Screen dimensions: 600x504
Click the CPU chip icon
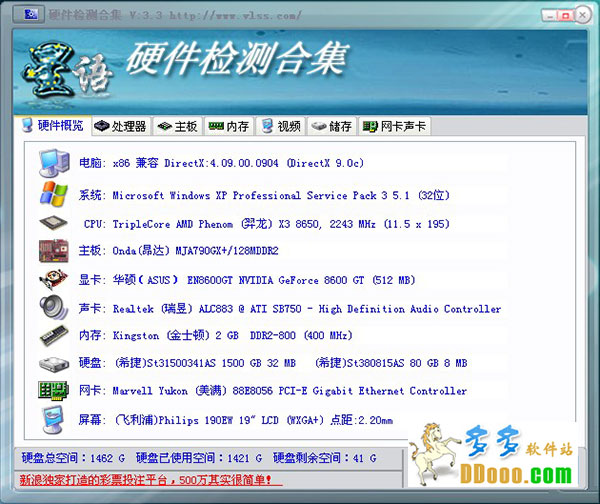54,223
